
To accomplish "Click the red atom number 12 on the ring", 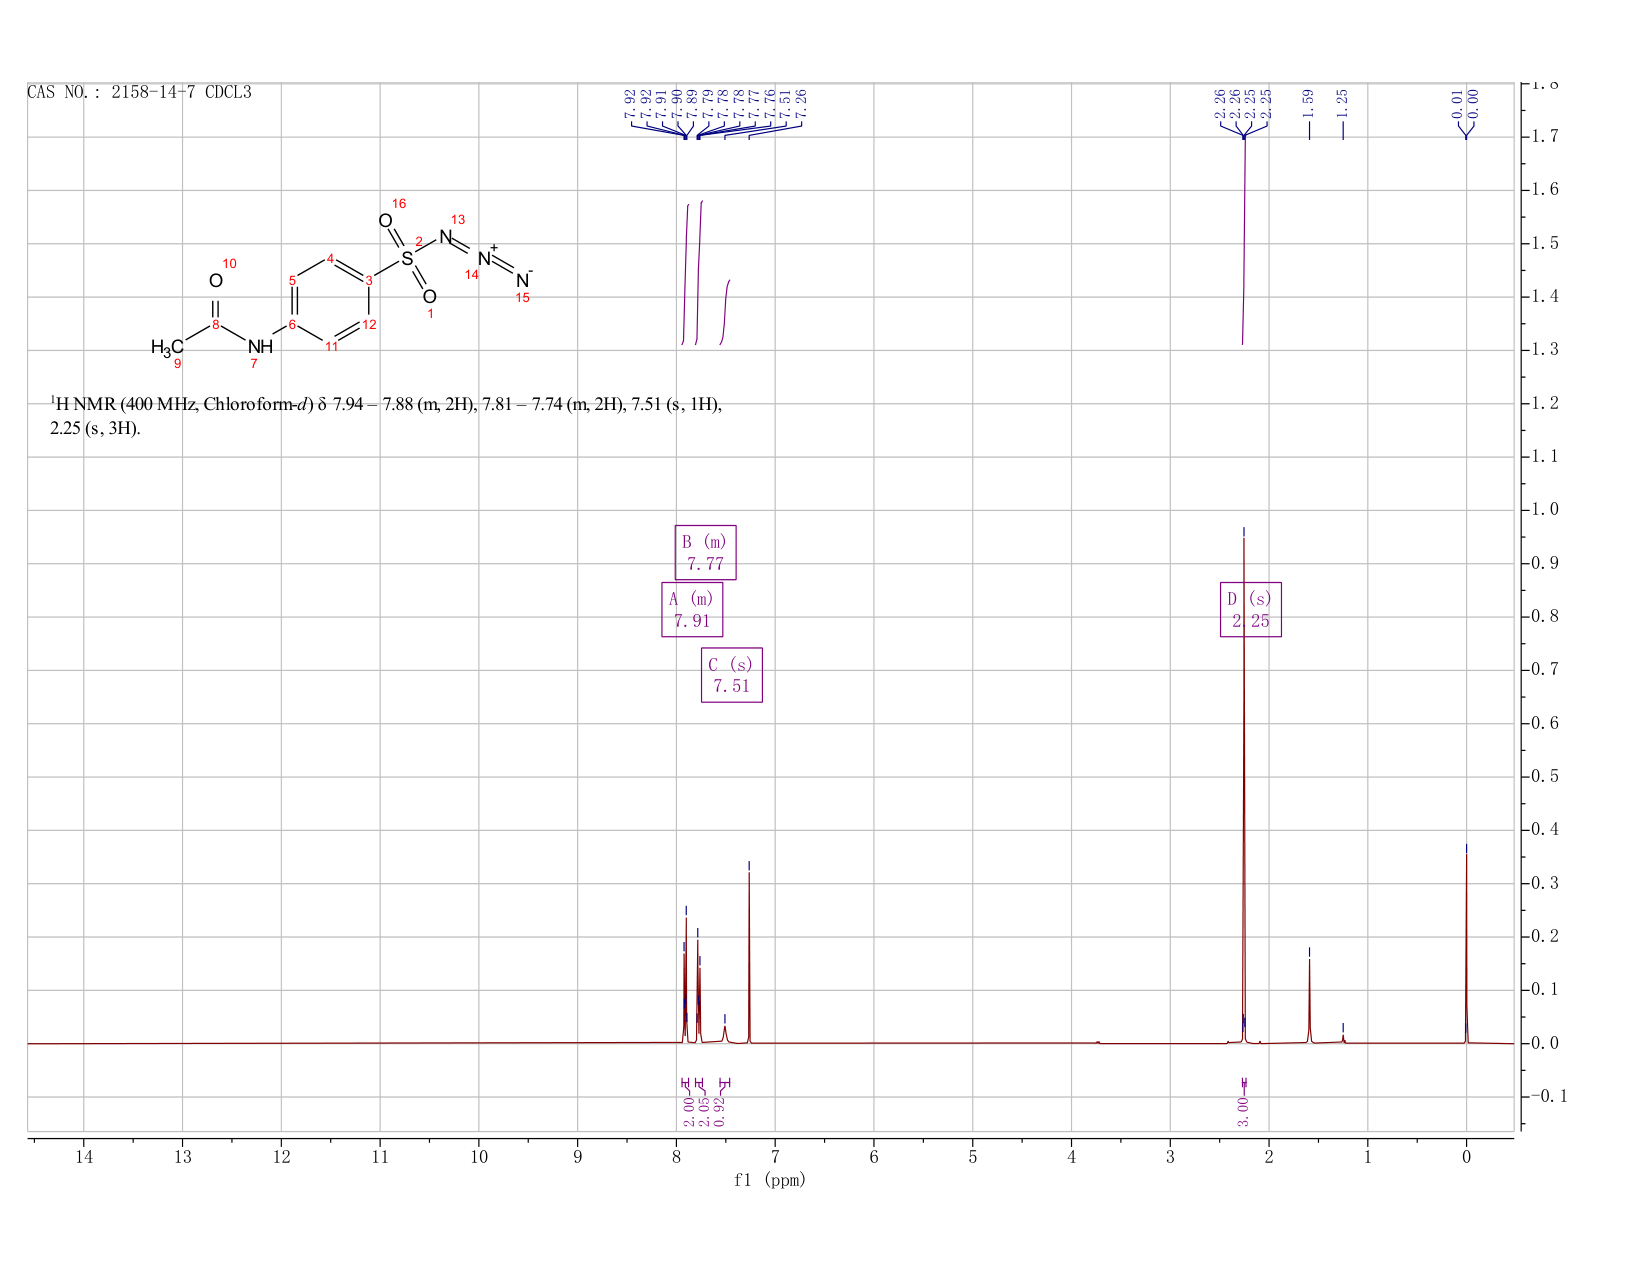I will click(369, 324).
